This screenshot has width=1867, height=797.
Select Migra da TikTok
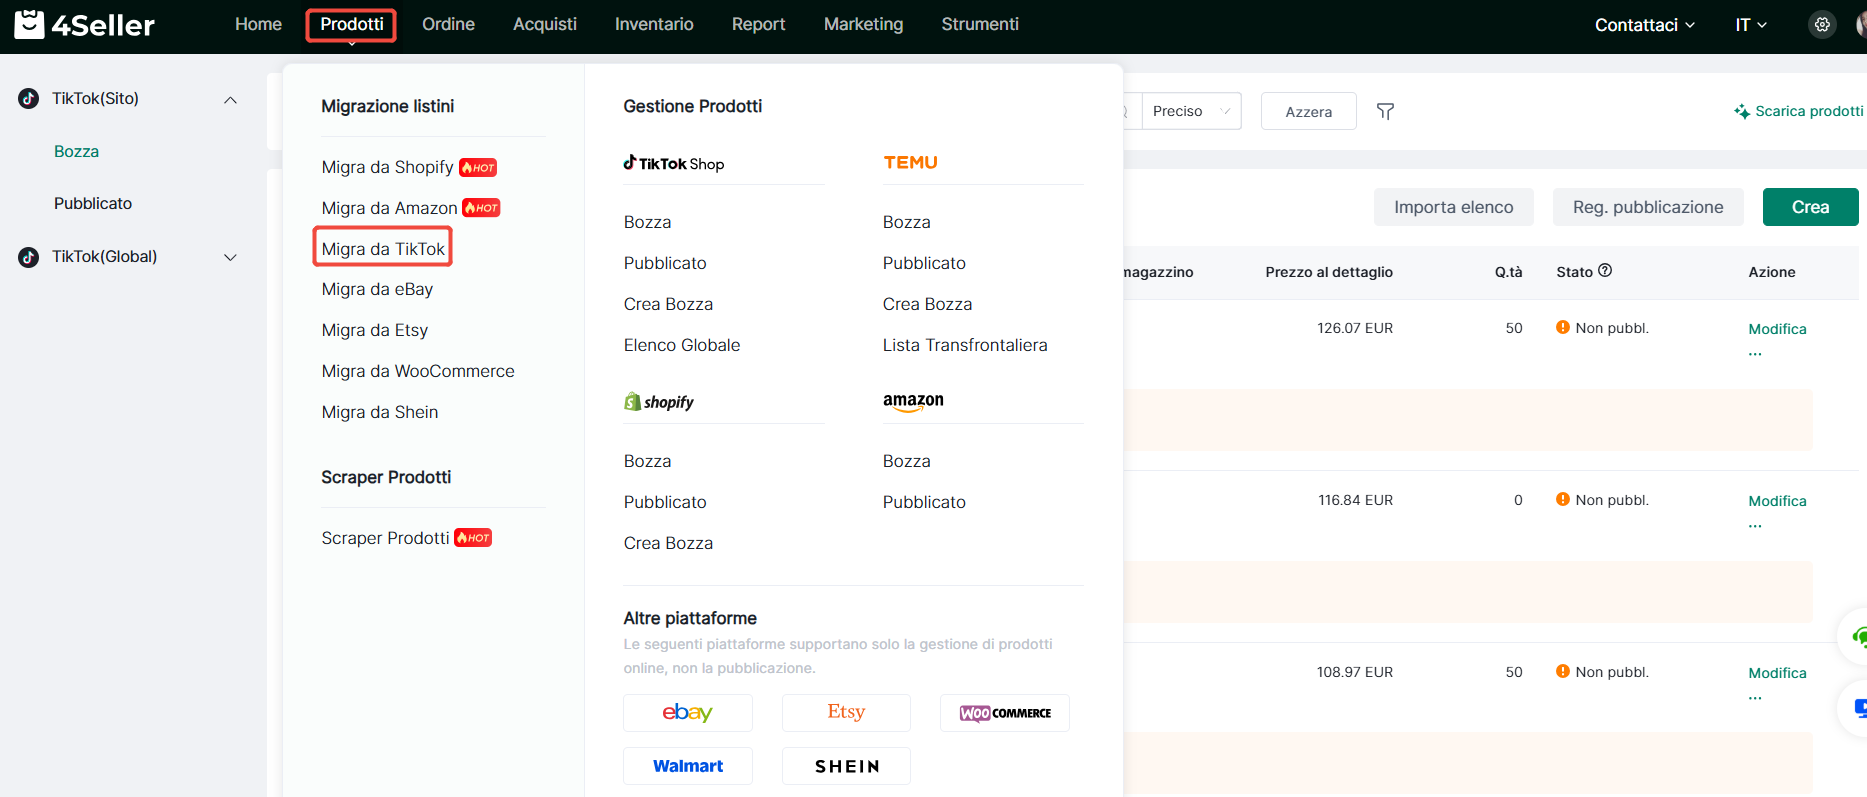[x=383, y=249]
